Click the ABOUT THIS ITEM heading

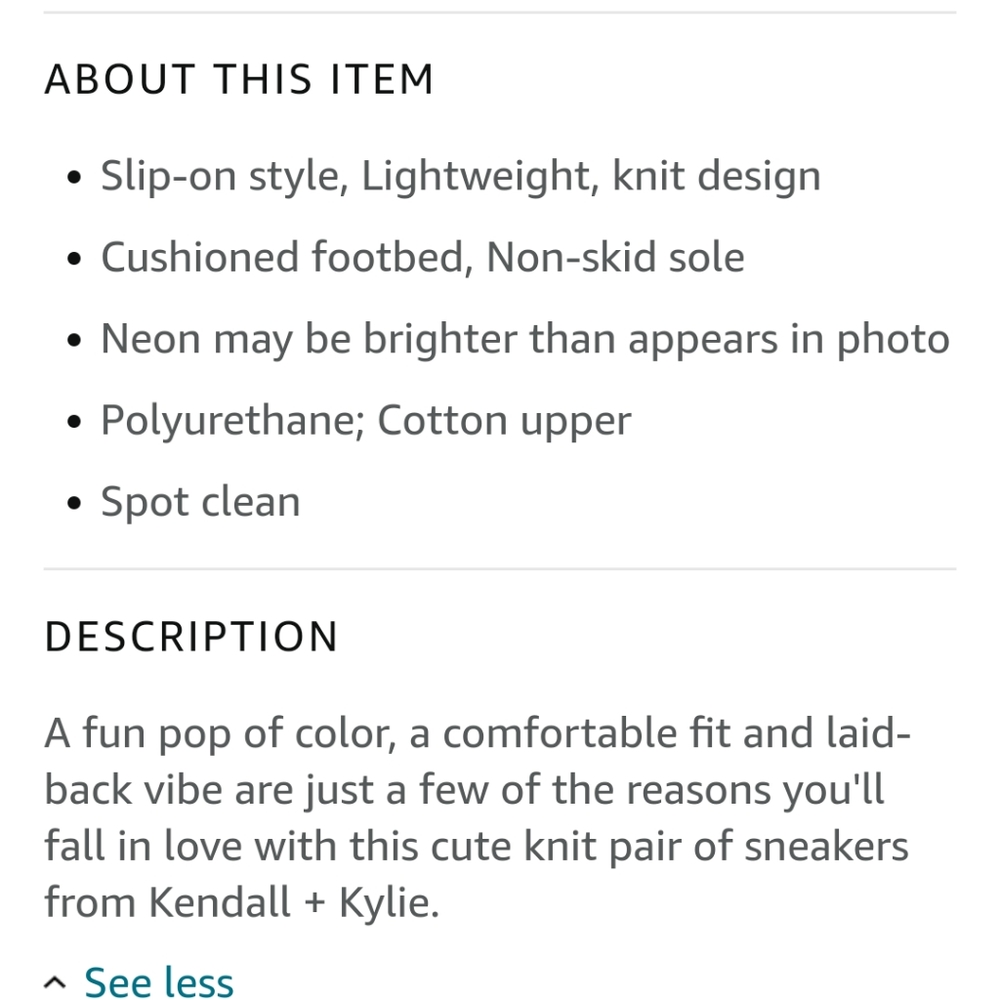click(x=238, y=78)
